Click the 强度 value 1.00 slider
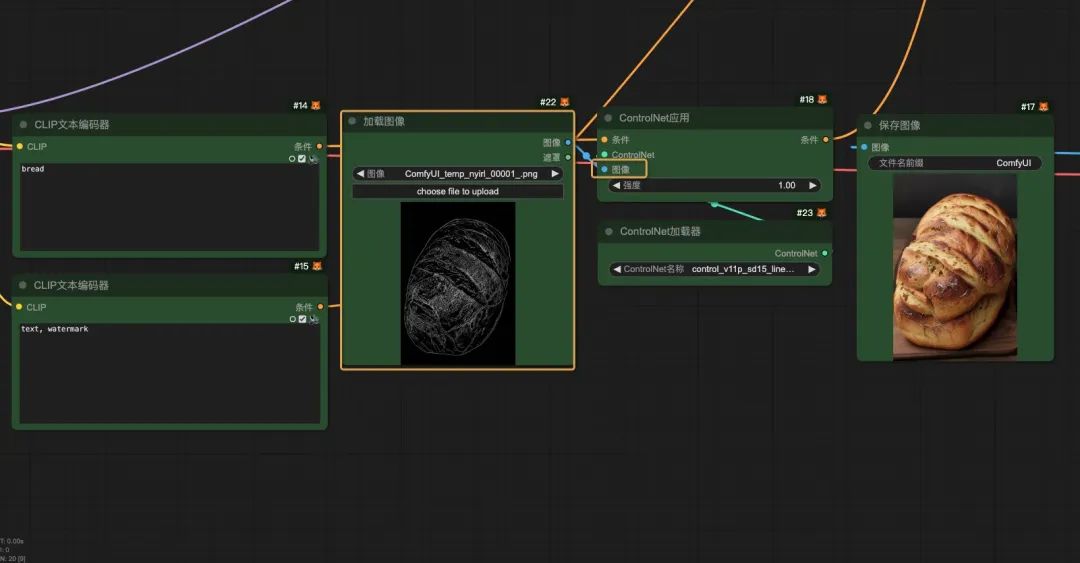 pyautogui.click(x=715, y=185)
